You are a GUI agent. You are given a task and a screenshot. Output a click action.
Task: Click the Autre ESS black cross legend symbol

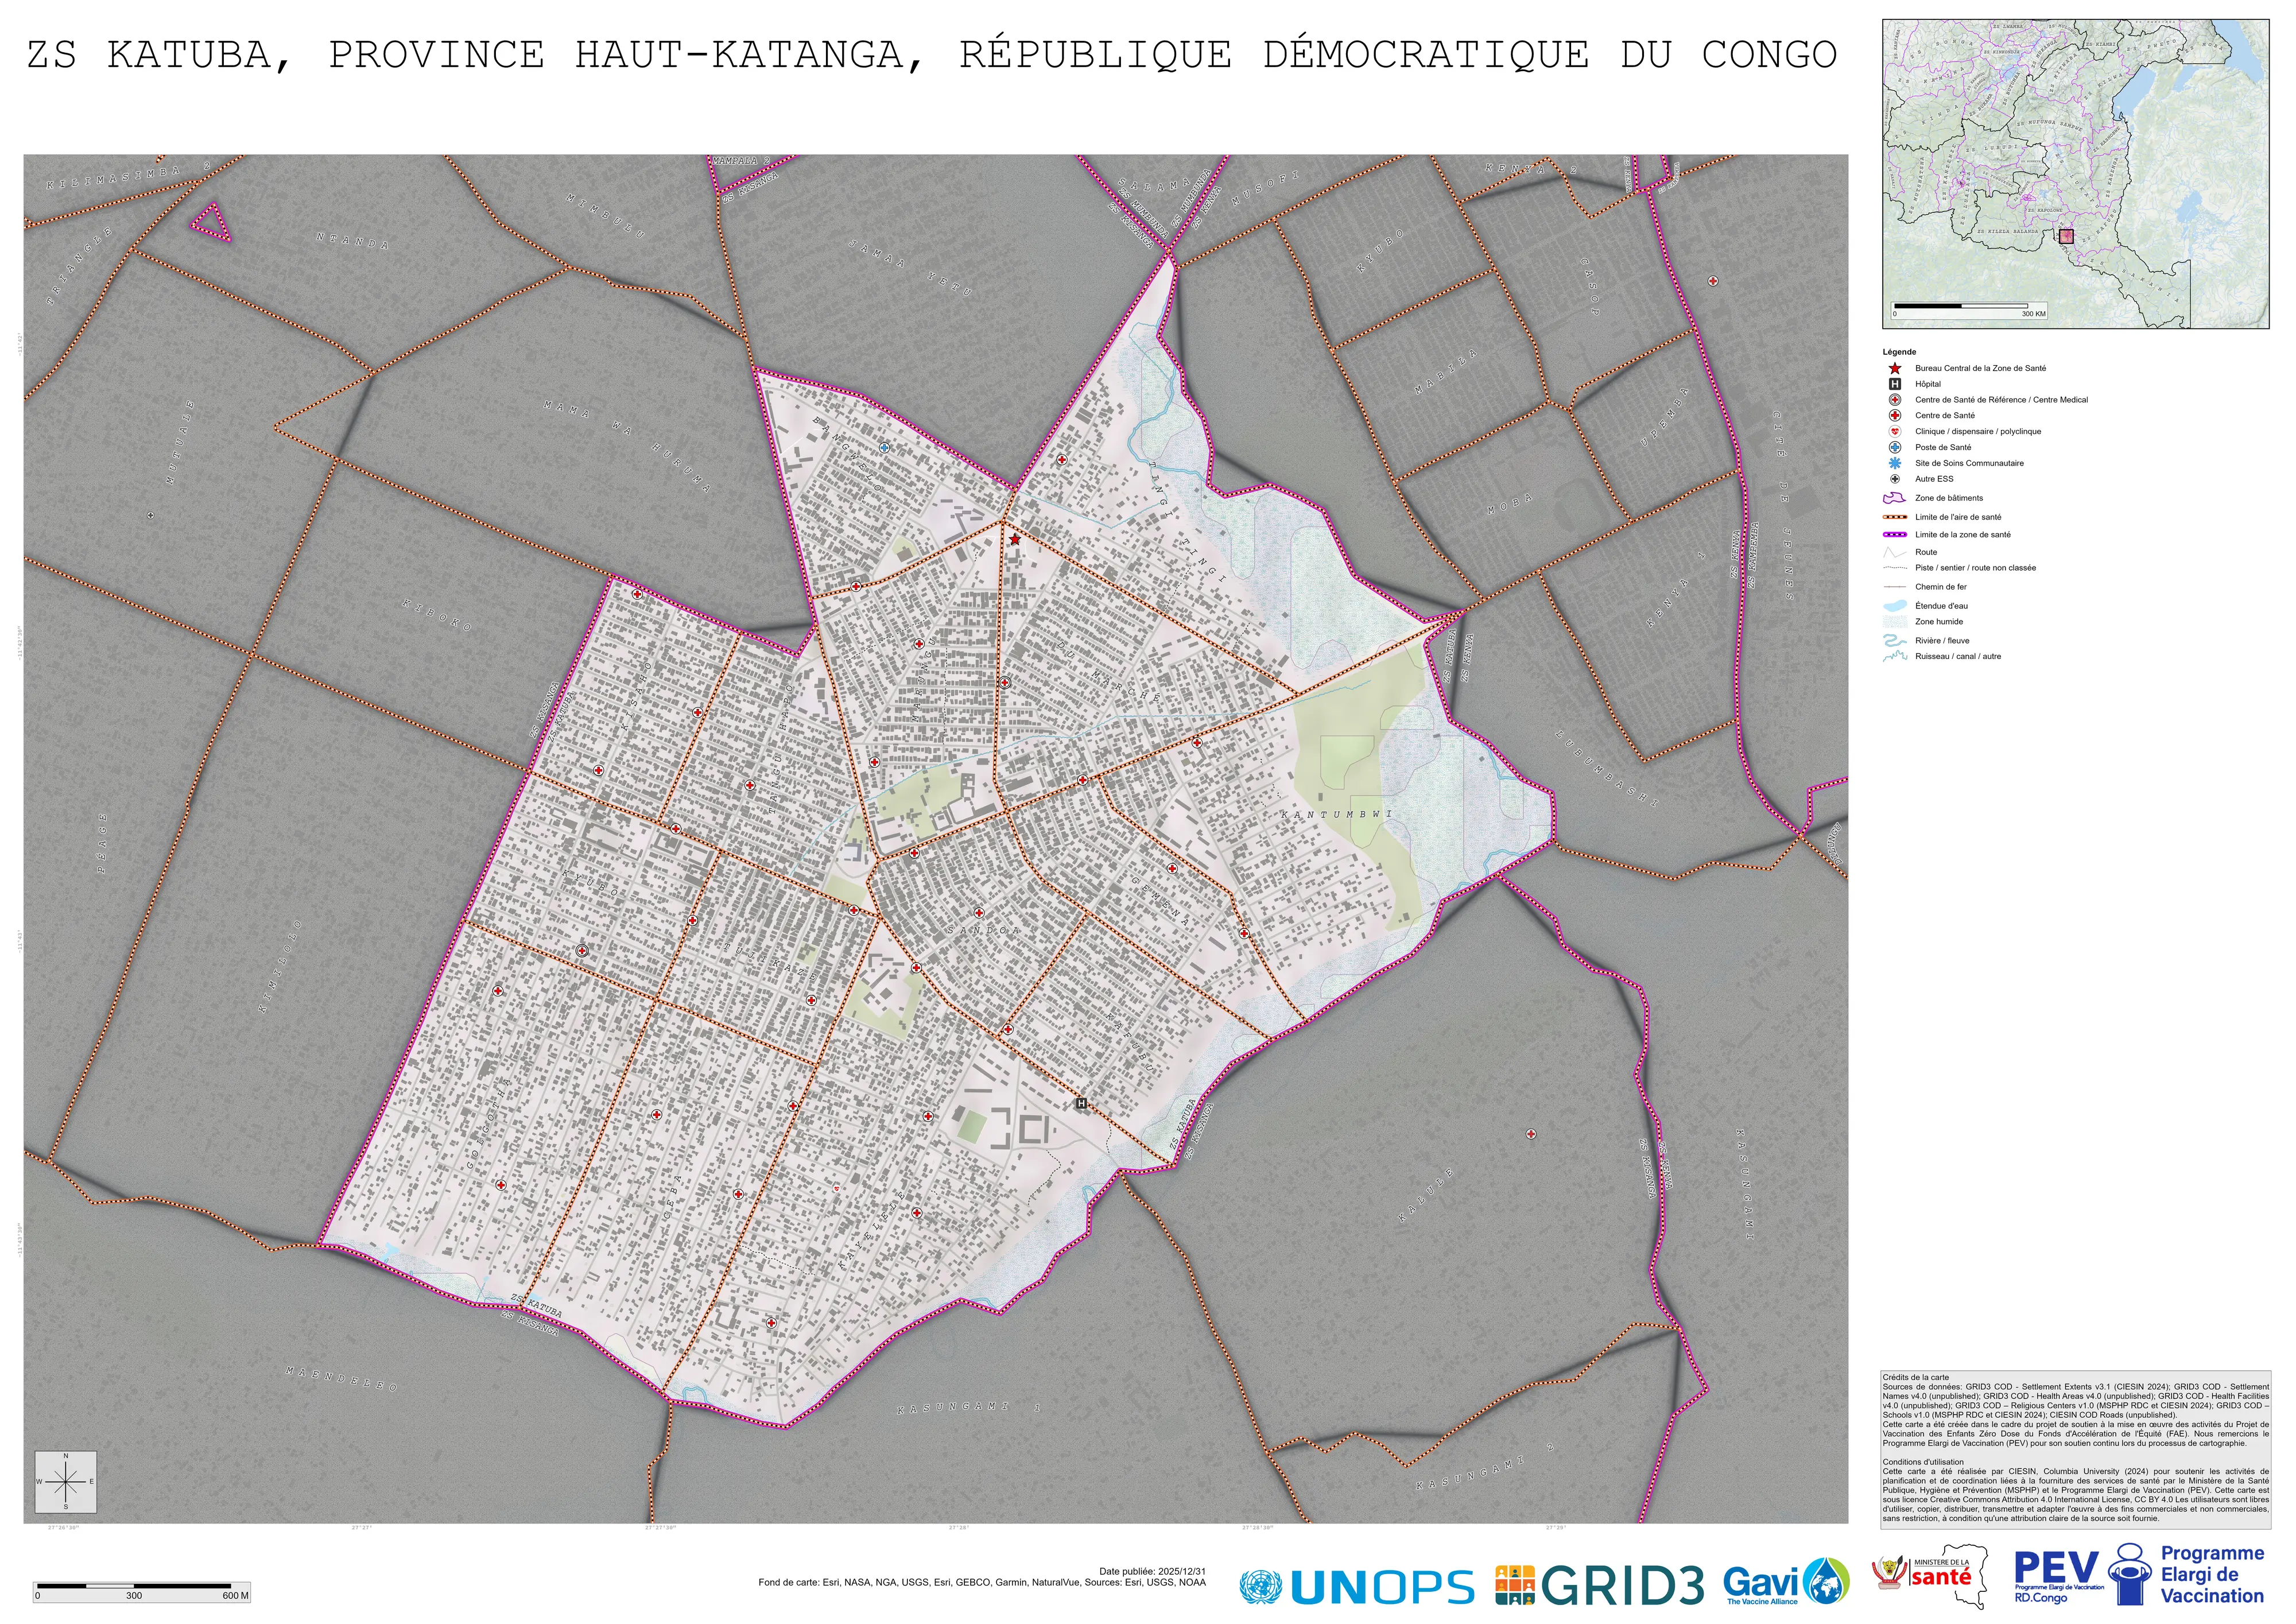pos(1895,479)
